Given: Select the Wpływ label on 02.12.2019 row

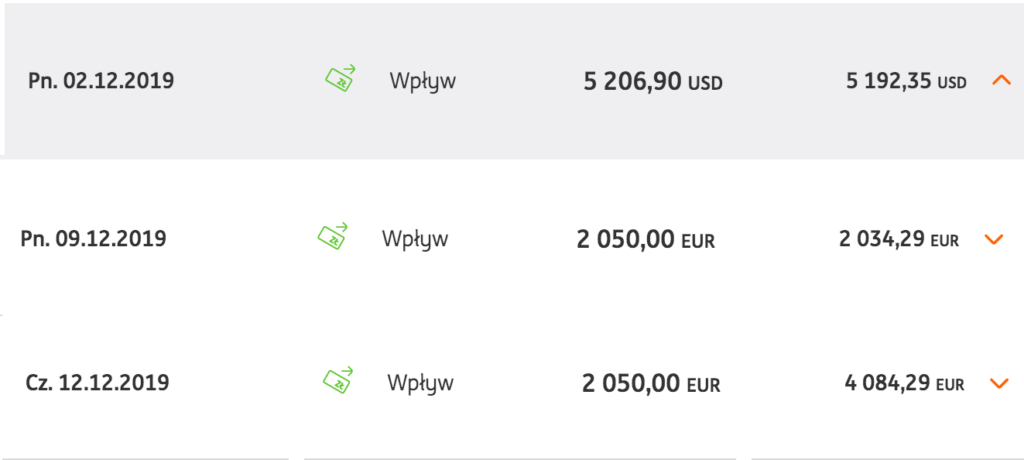Looking at the screenshot, I should pos(423,81).
